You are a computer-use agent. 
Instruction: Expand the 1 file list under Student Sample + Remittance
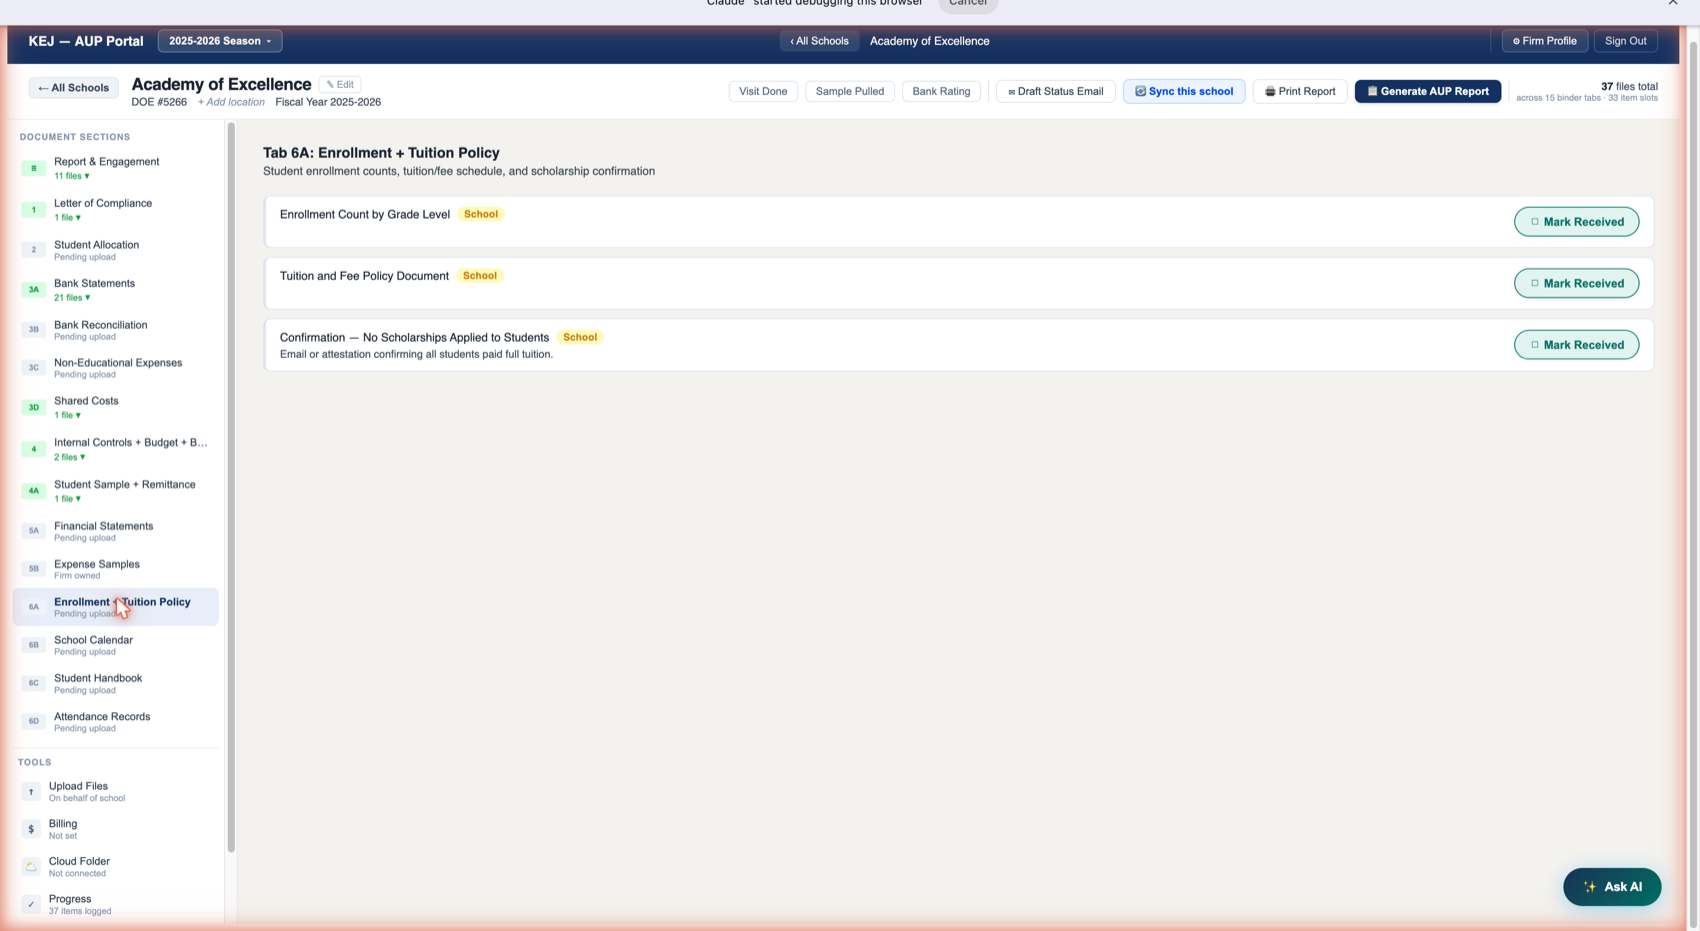[67, 498]
